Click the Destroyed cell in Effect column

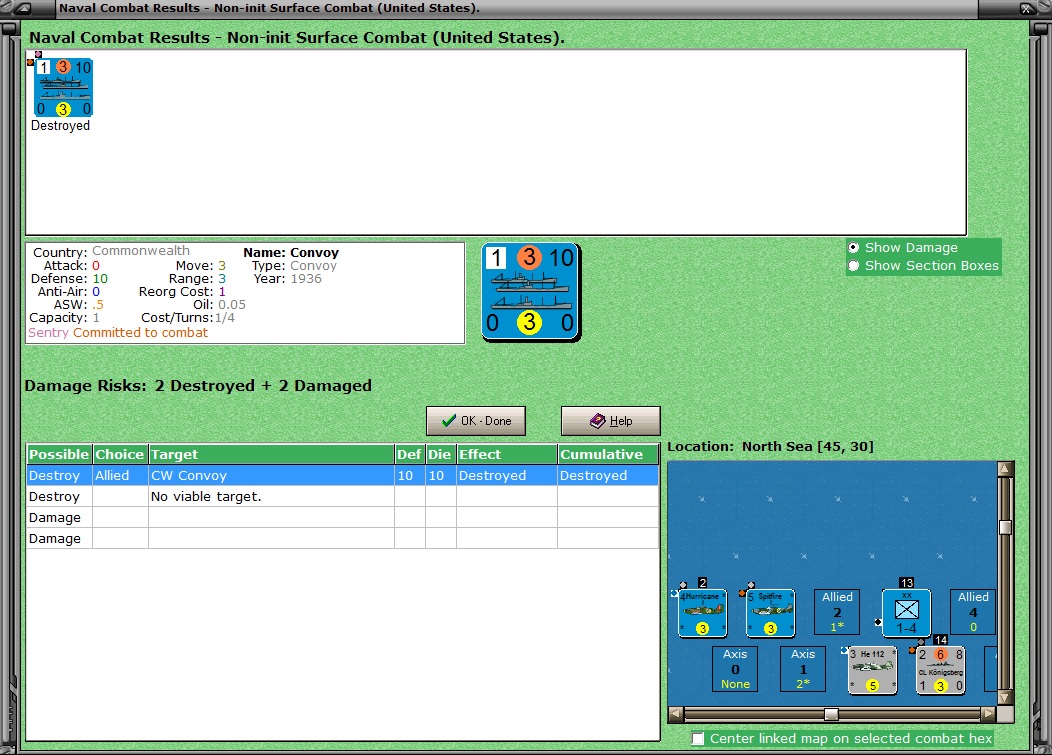(x=507, y=475)
